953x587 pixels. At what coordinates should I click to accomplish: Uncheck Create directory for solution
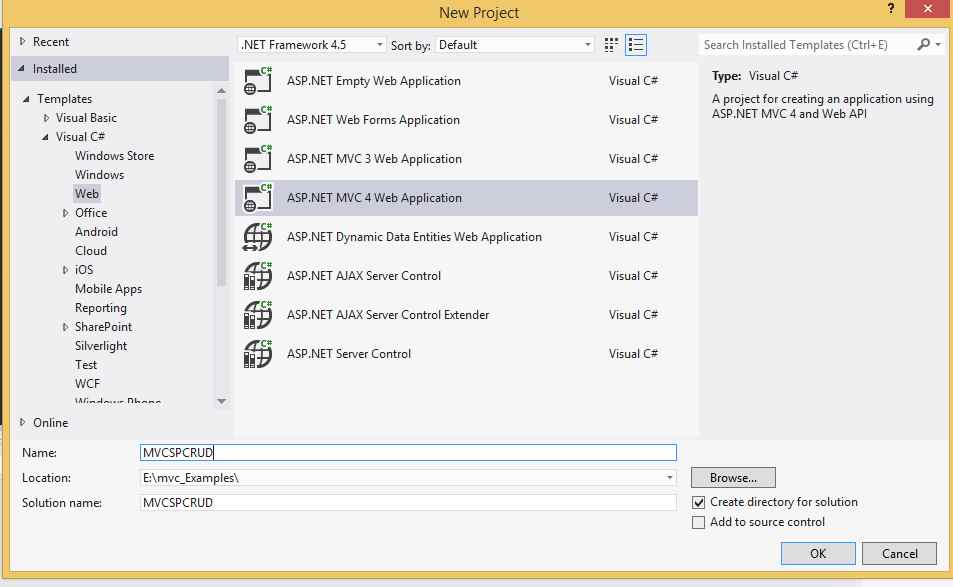tap(698, 502)
